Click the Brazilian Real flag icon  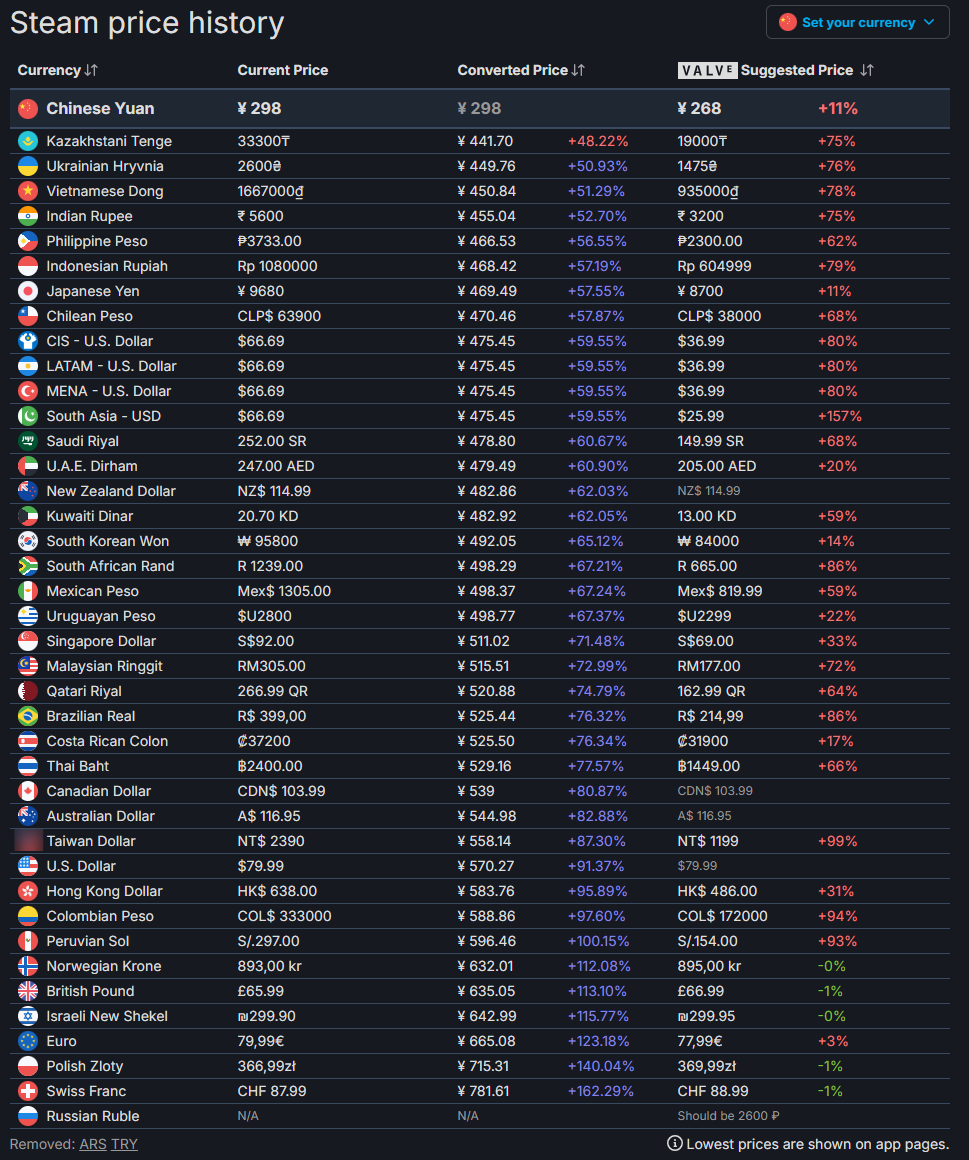coord(28,716)
